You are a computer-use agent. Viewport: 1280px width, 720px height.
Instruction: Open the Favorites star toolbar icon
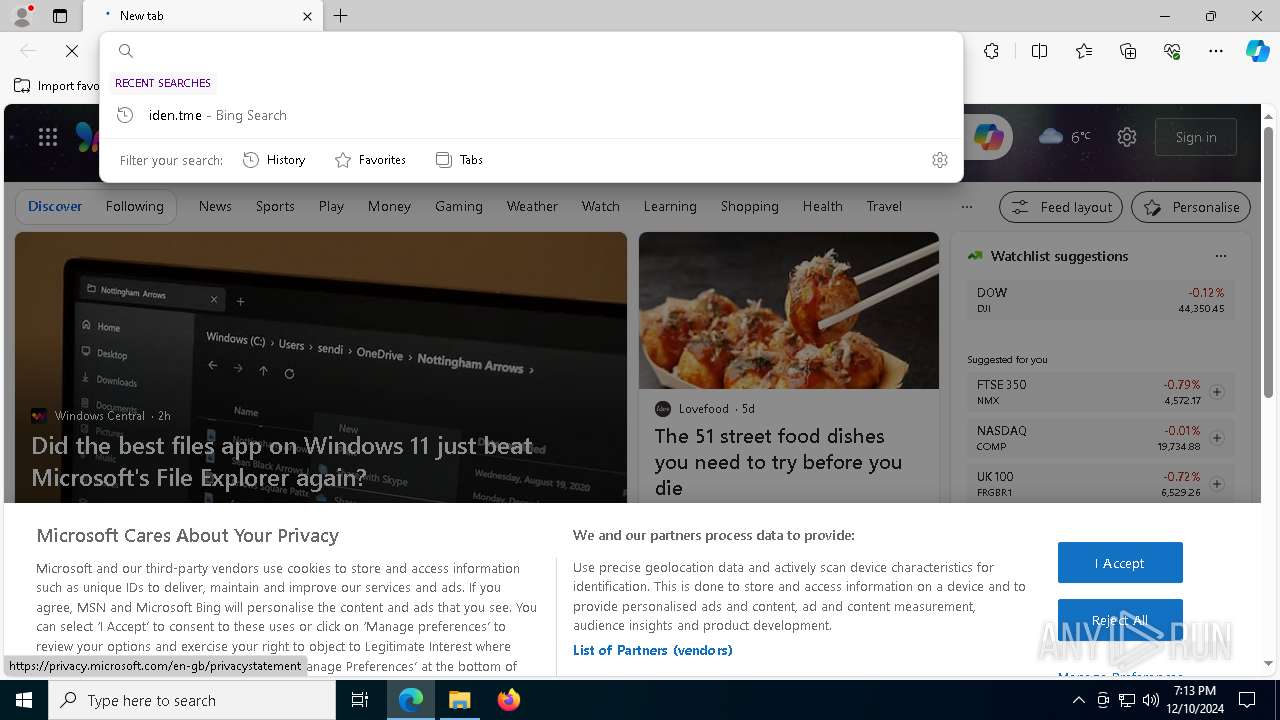click(1084, 51)
